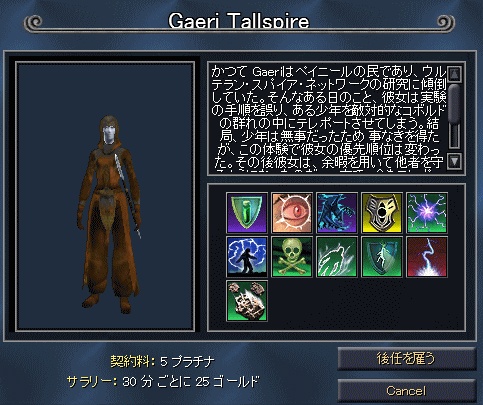Click the shield with lightning figure icon

tap(382, 257)
